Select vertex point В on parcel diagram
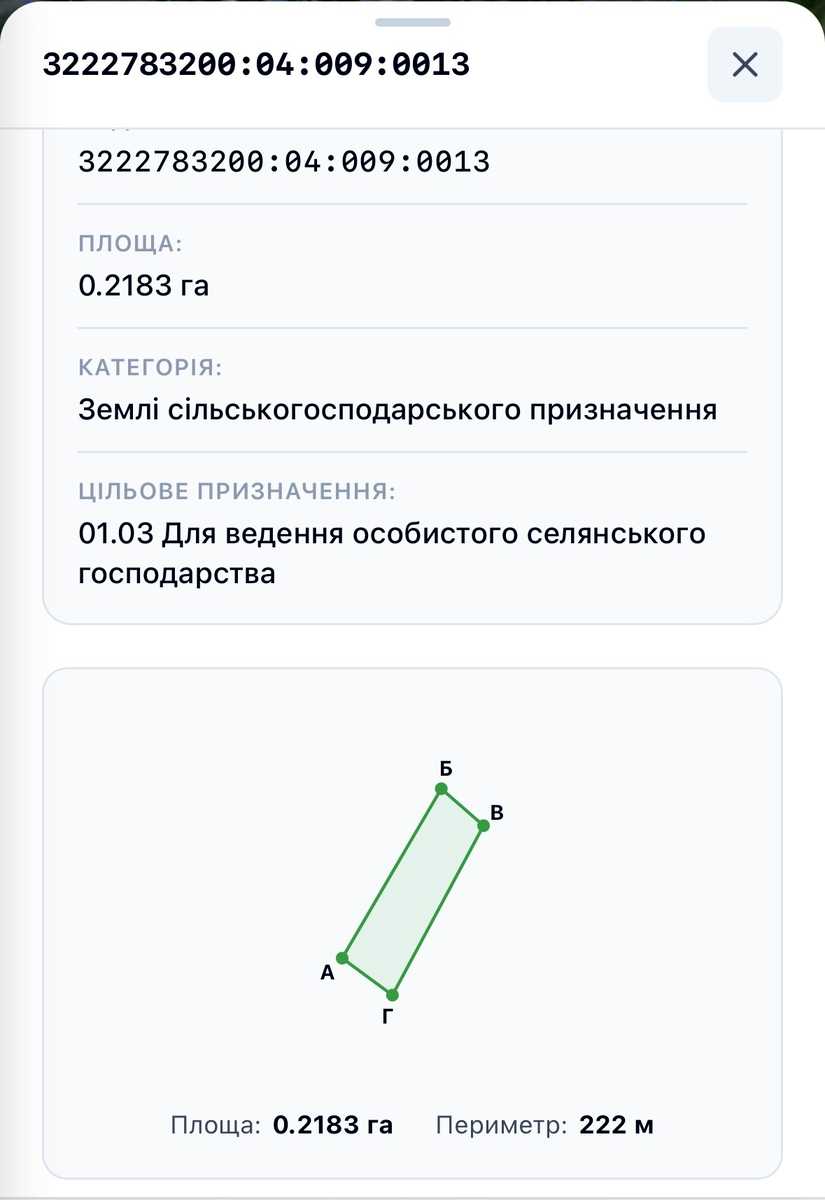 click(x=483, y=825)
